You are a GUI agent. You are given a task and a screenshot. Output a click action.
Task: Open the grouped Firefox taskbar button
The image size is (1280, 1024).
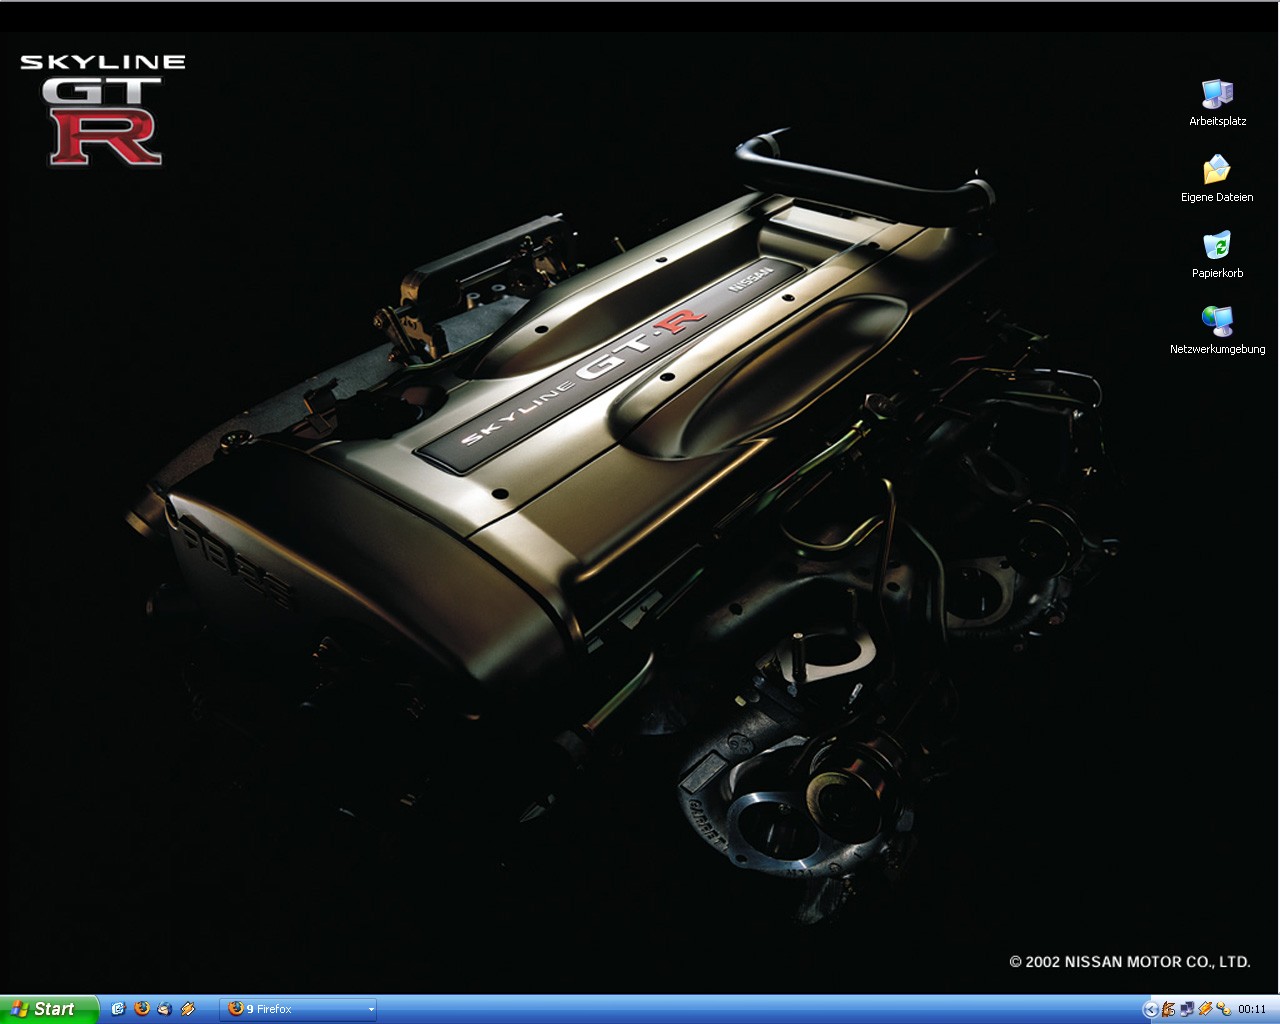coord(298,1009)
